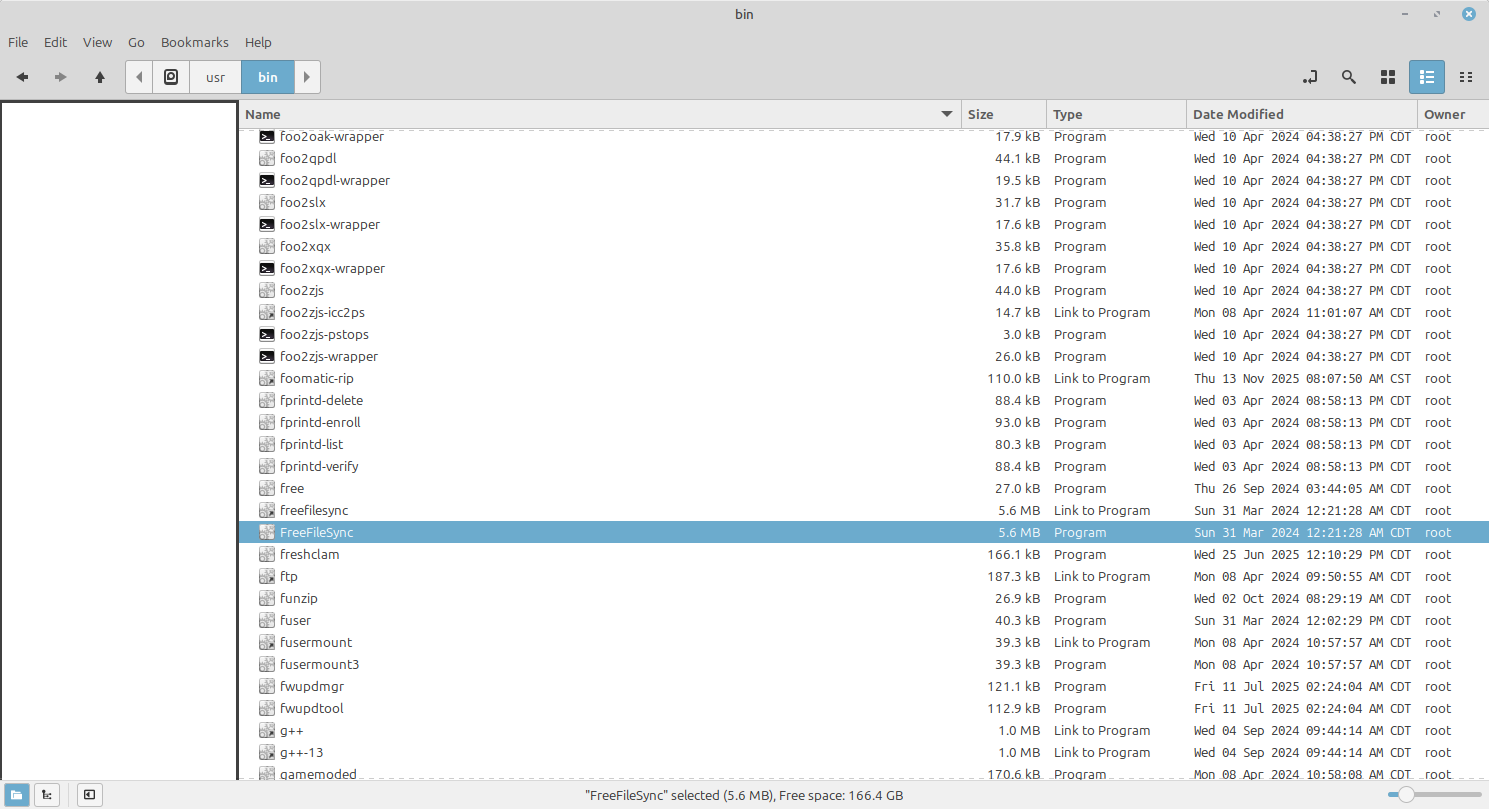Click the fusermount link icon
The height and width of the screenshot is (809, 1489).
pyautogui.click(x=267, y=642)
